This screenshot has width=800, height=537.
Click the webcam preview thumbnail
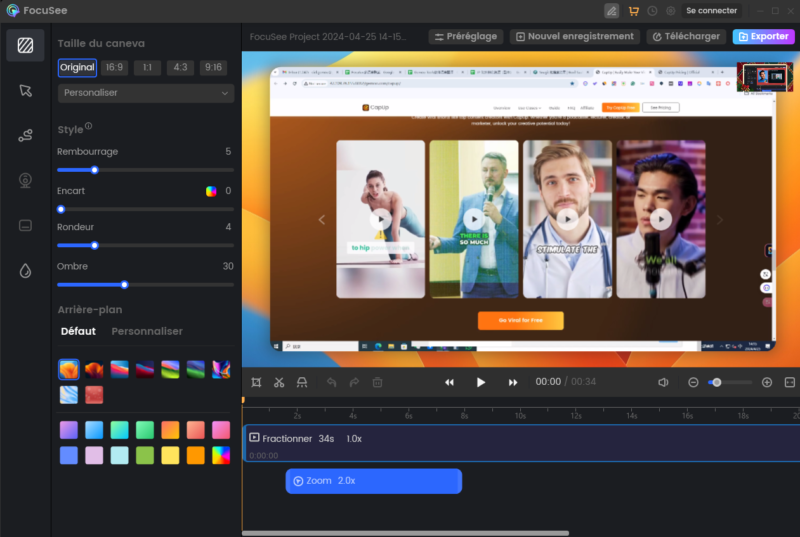pyautogui.click(x=764, y=77)
